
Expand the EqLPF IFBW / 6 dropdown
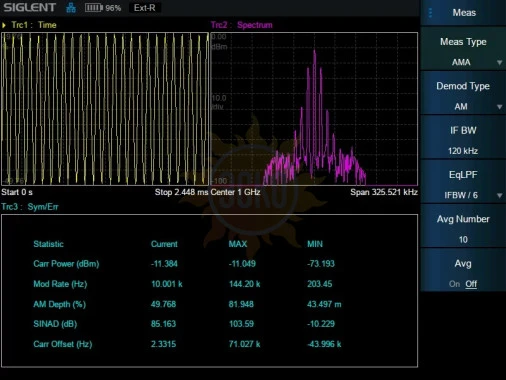click(x=463, y=182)
